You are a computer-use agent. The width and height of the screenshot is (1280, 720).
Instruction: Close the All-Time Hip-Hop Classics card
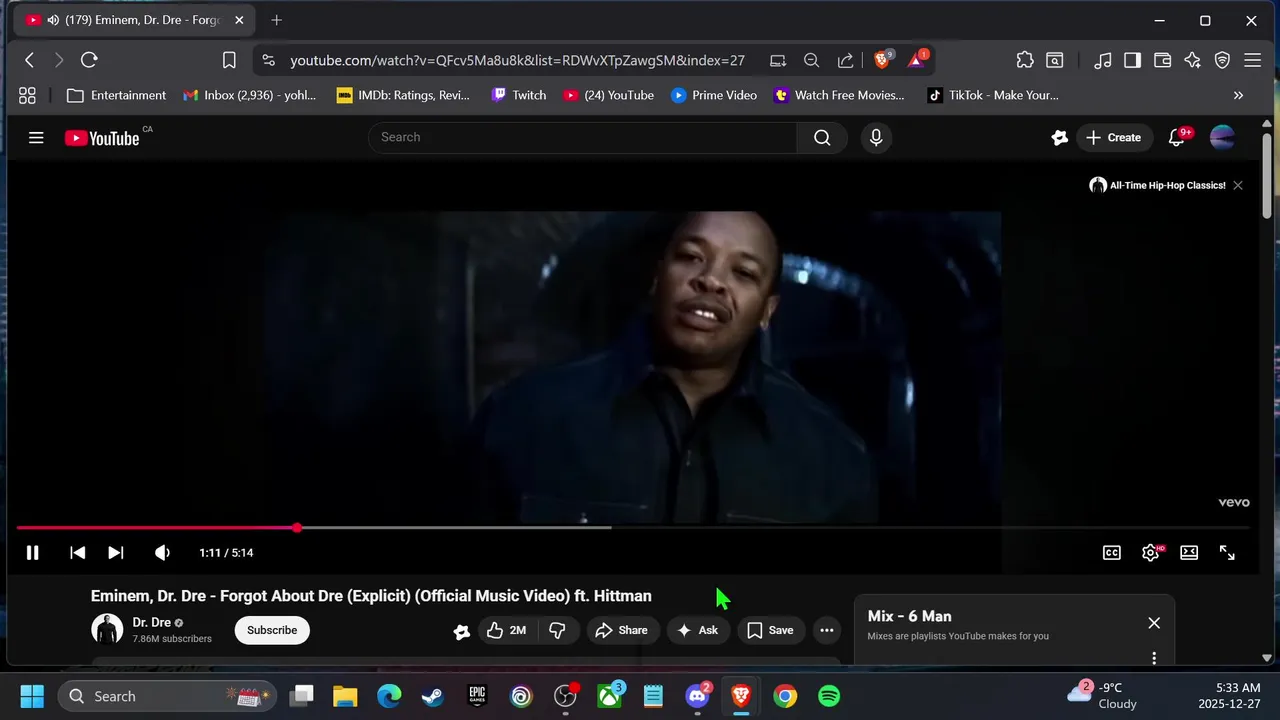tap(1238, 185)
